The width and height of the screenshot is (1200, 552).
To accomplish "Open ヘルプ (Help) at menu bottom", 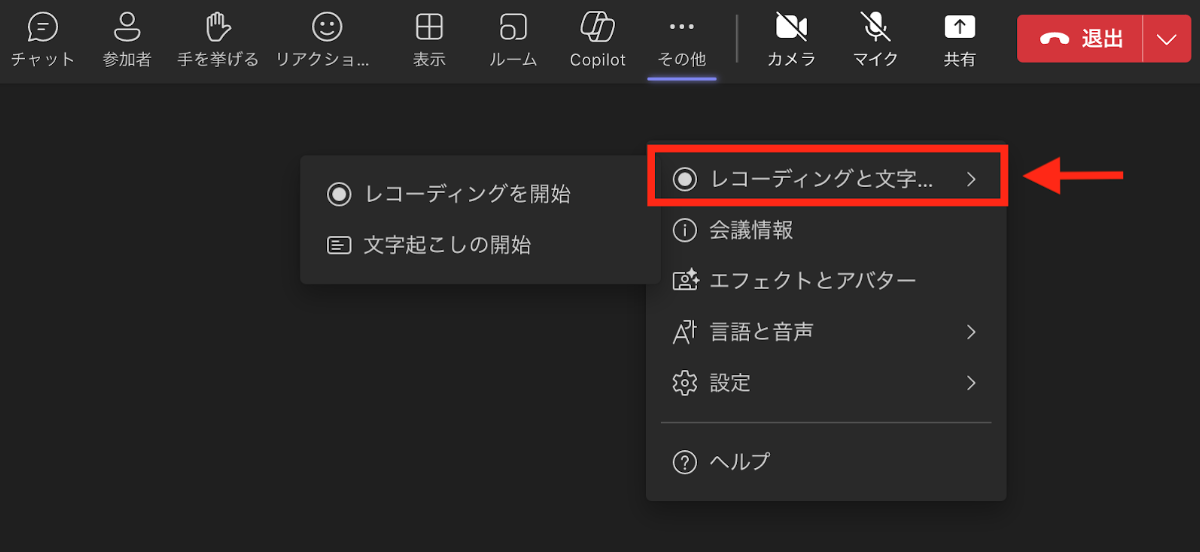I will pyautogui.click(x=740, y=462).
